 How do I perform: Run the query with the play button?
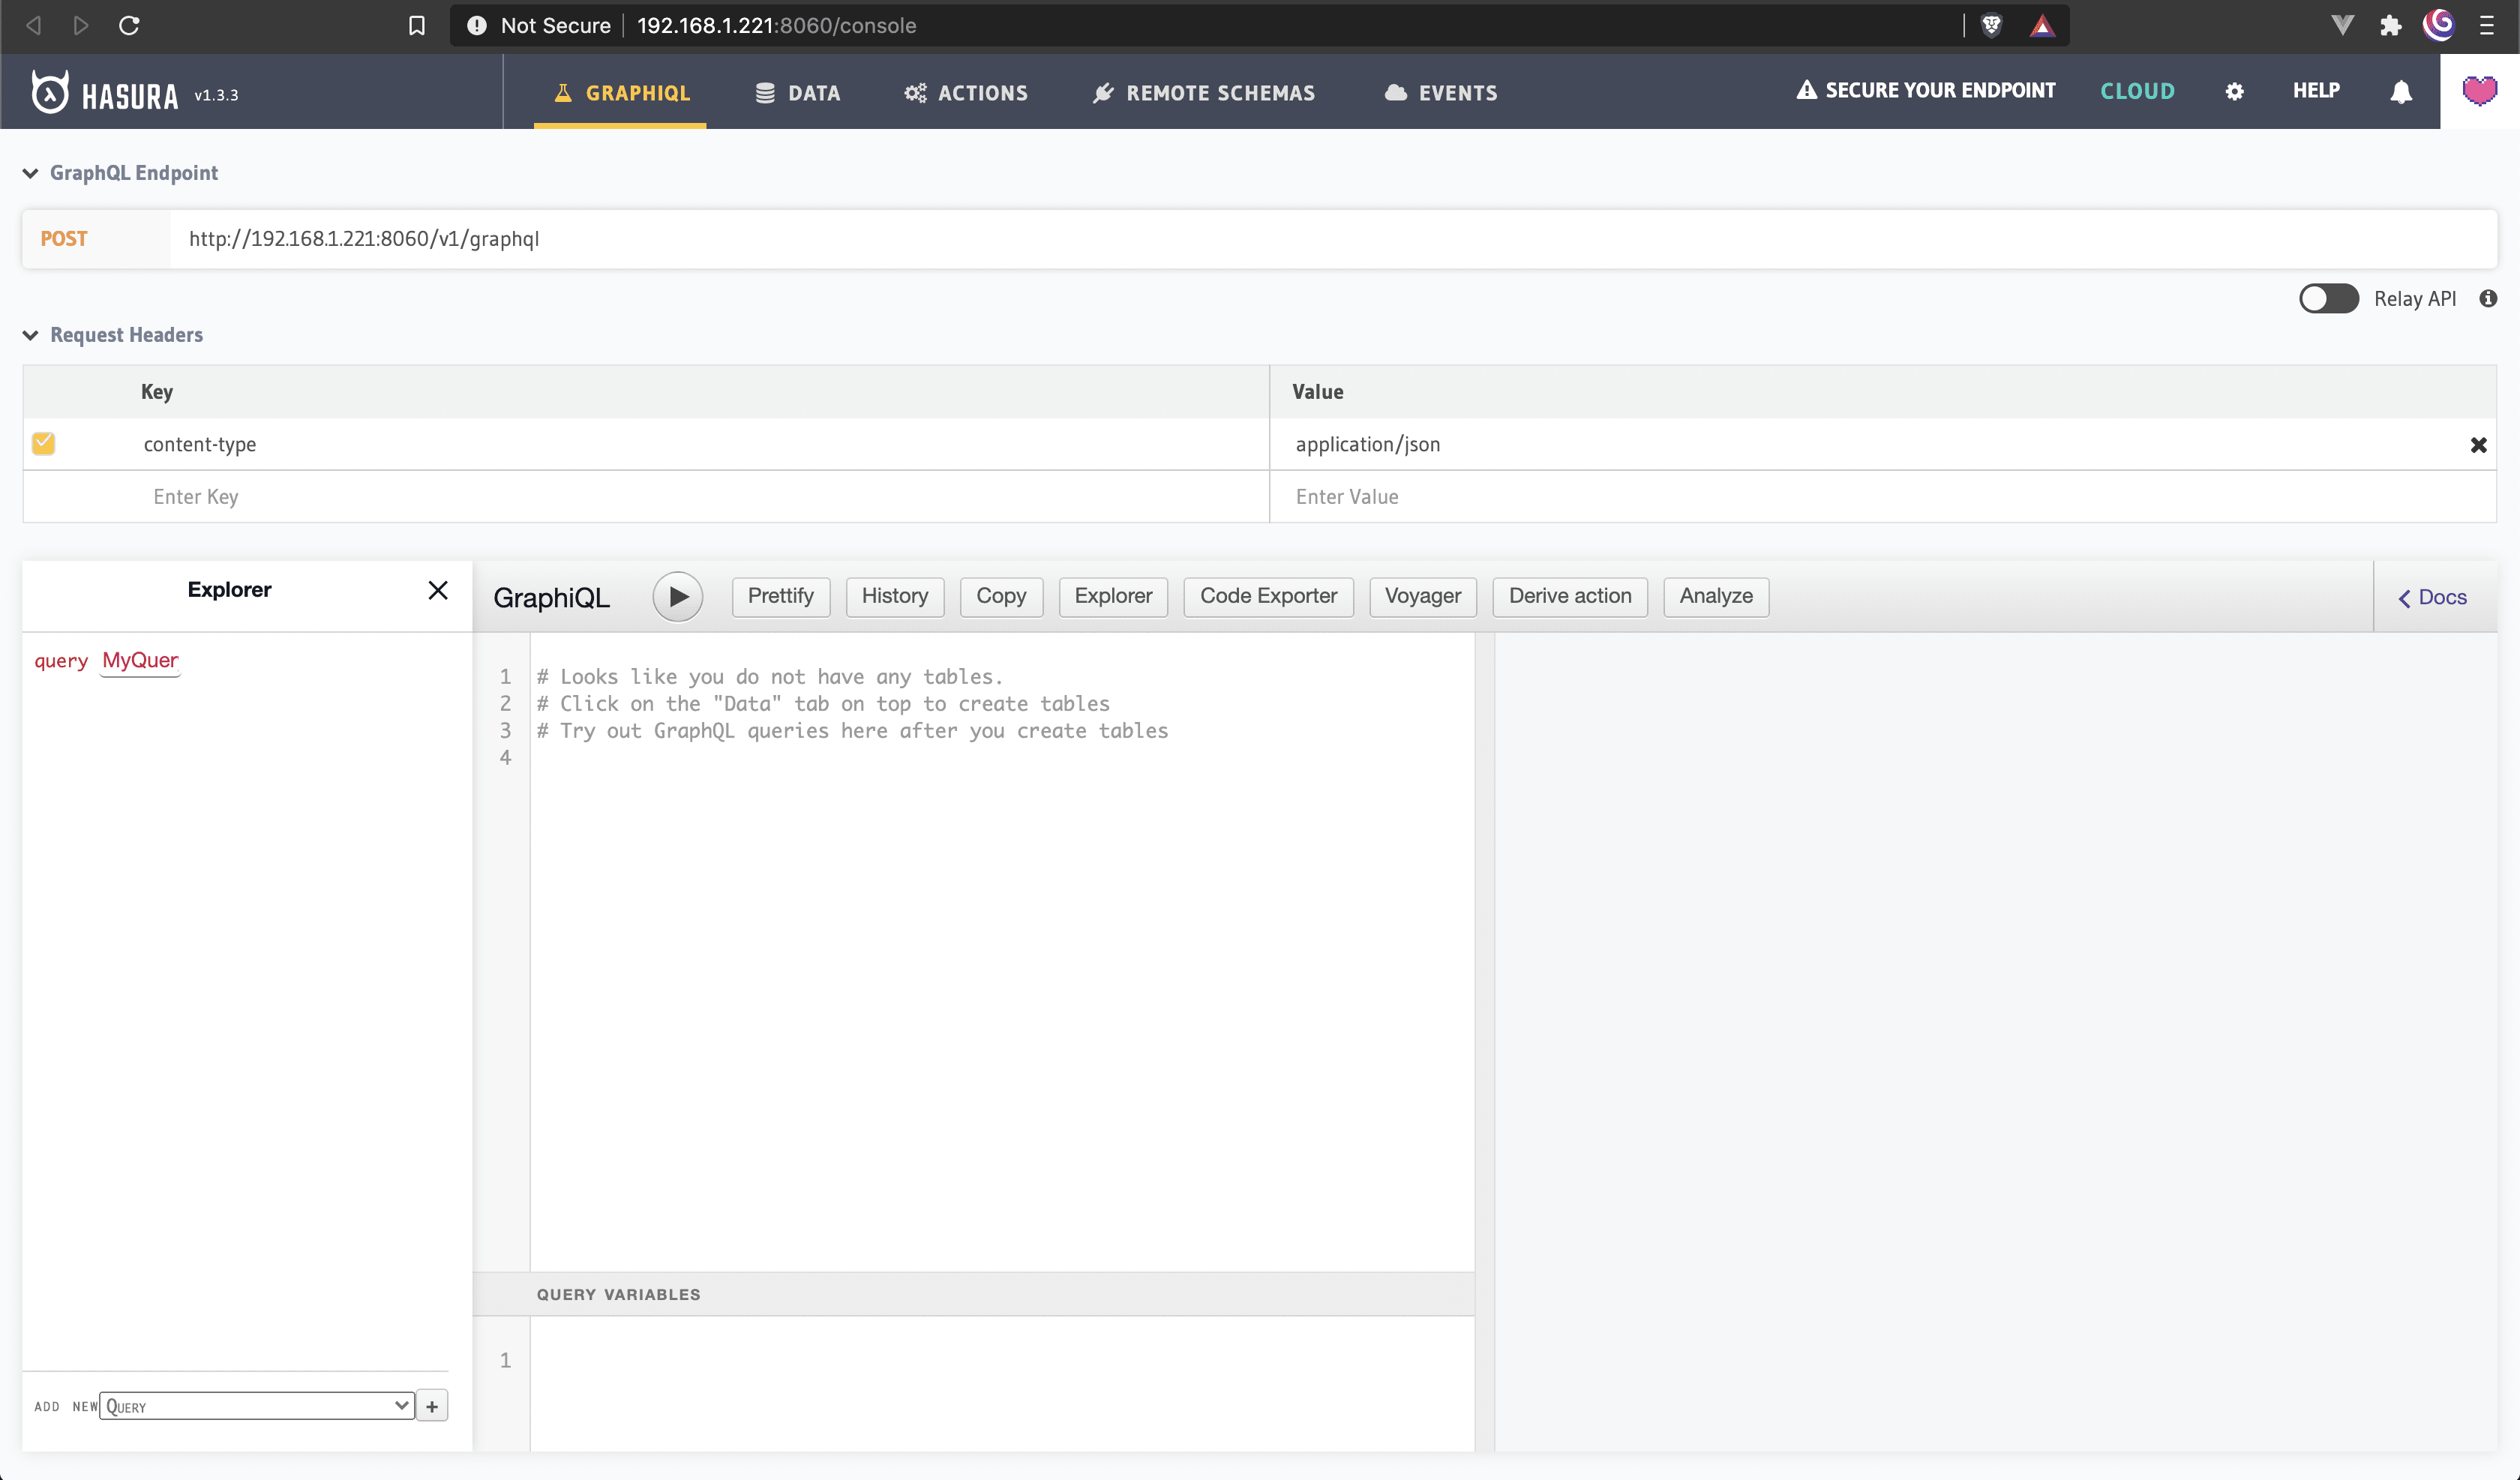pos(678,596)
